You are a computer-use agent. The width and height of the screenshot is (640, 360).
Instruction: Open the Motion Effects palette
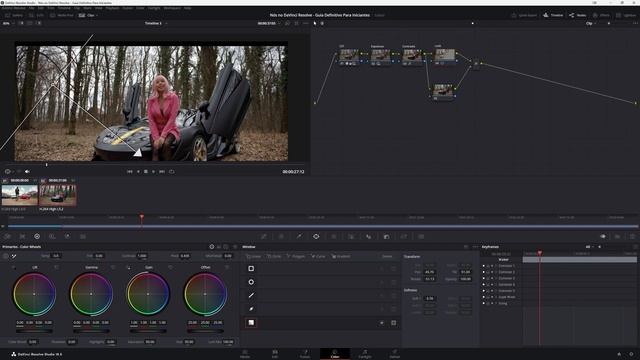pos(83,236)
